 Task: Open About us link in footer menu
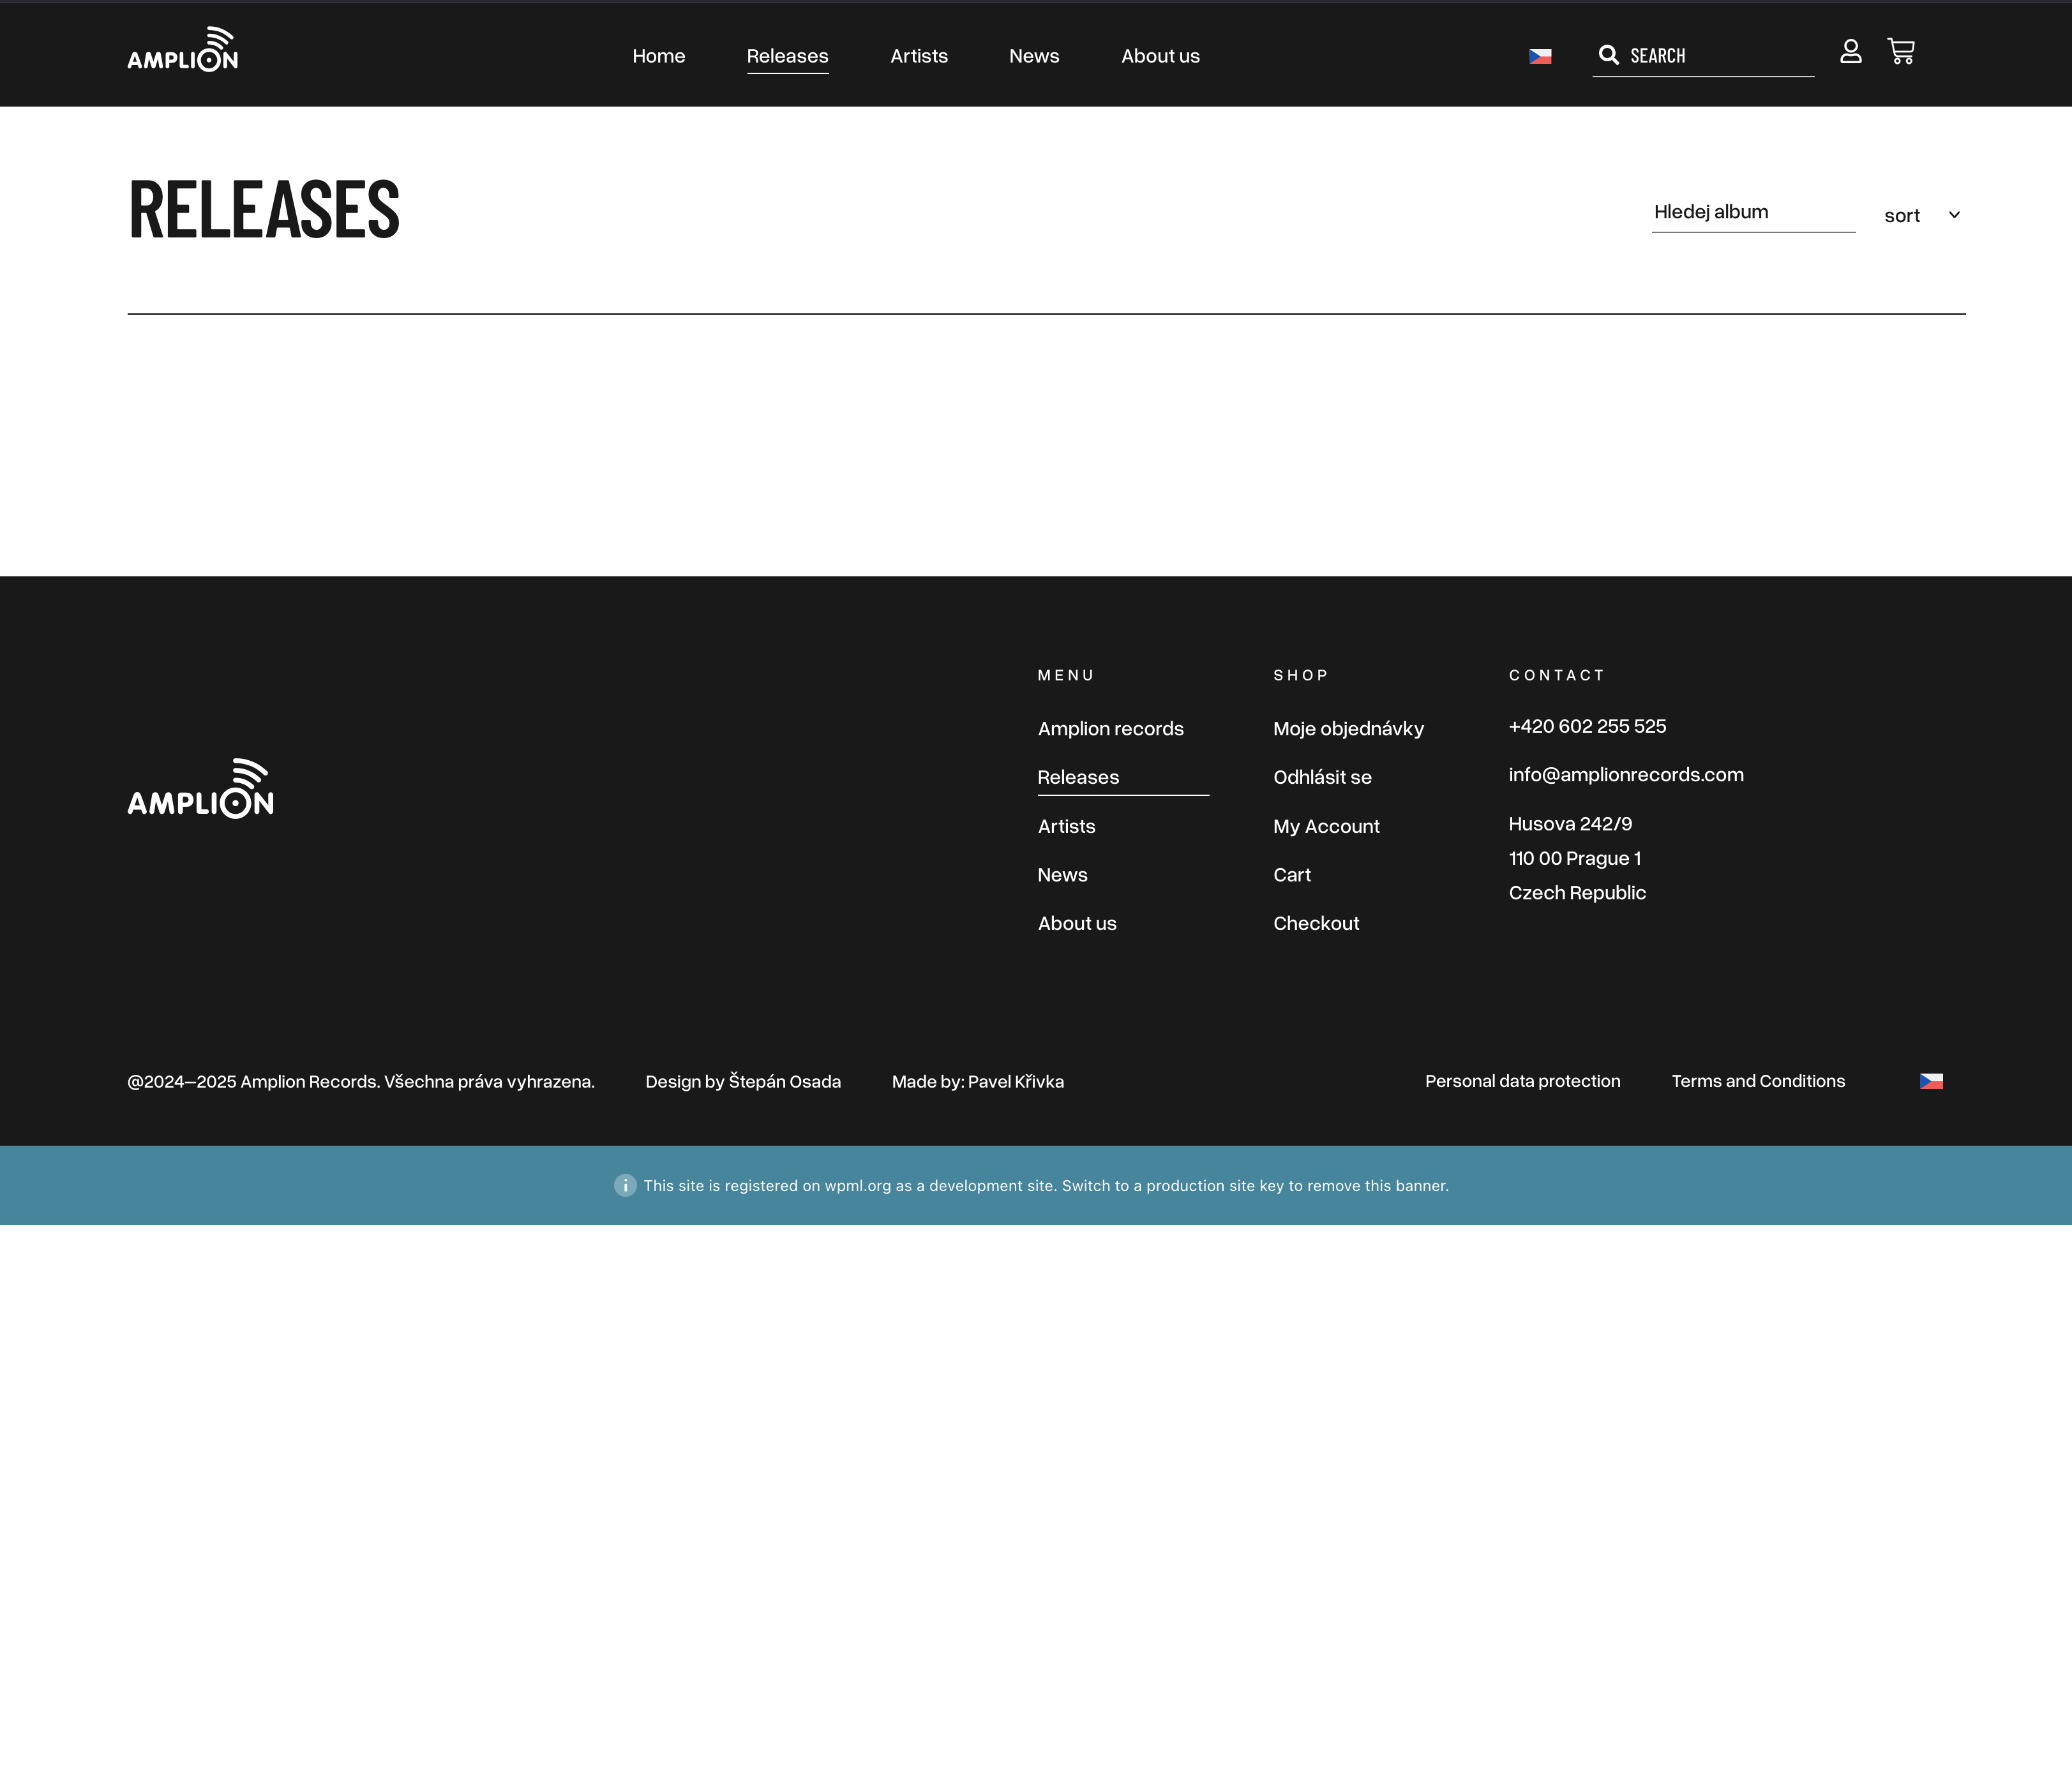coord(1077,923)
